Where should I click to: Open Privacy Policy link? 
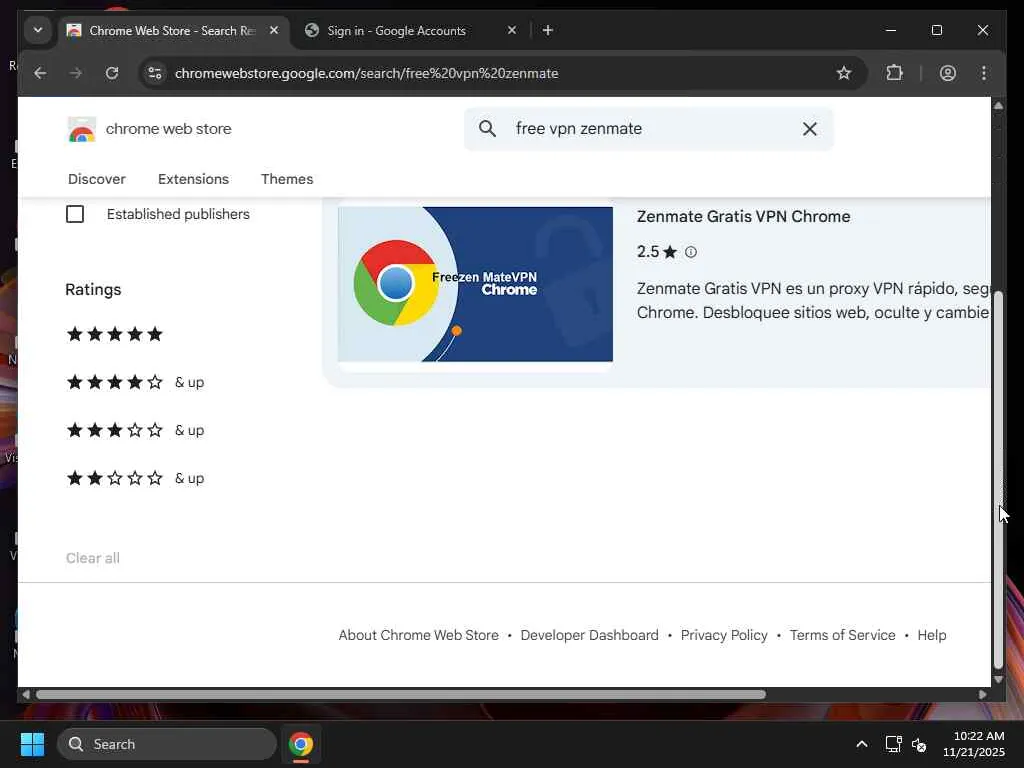tap(724, 635)
